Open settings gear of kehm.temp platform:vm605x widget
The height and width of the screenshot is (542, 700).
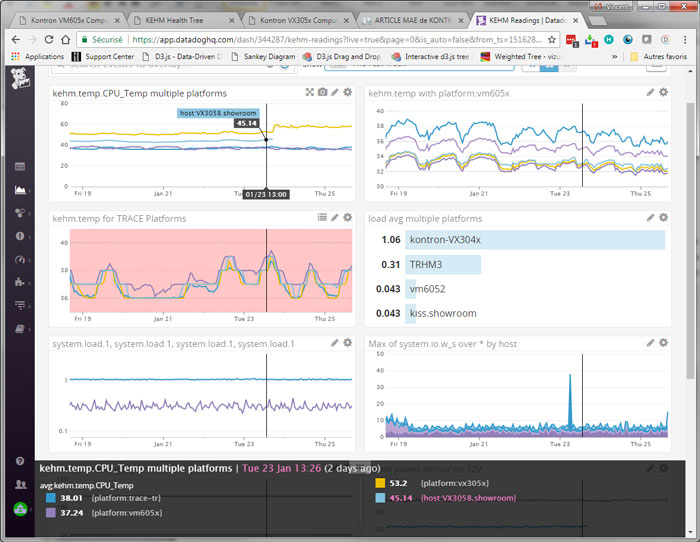[662, 92]
